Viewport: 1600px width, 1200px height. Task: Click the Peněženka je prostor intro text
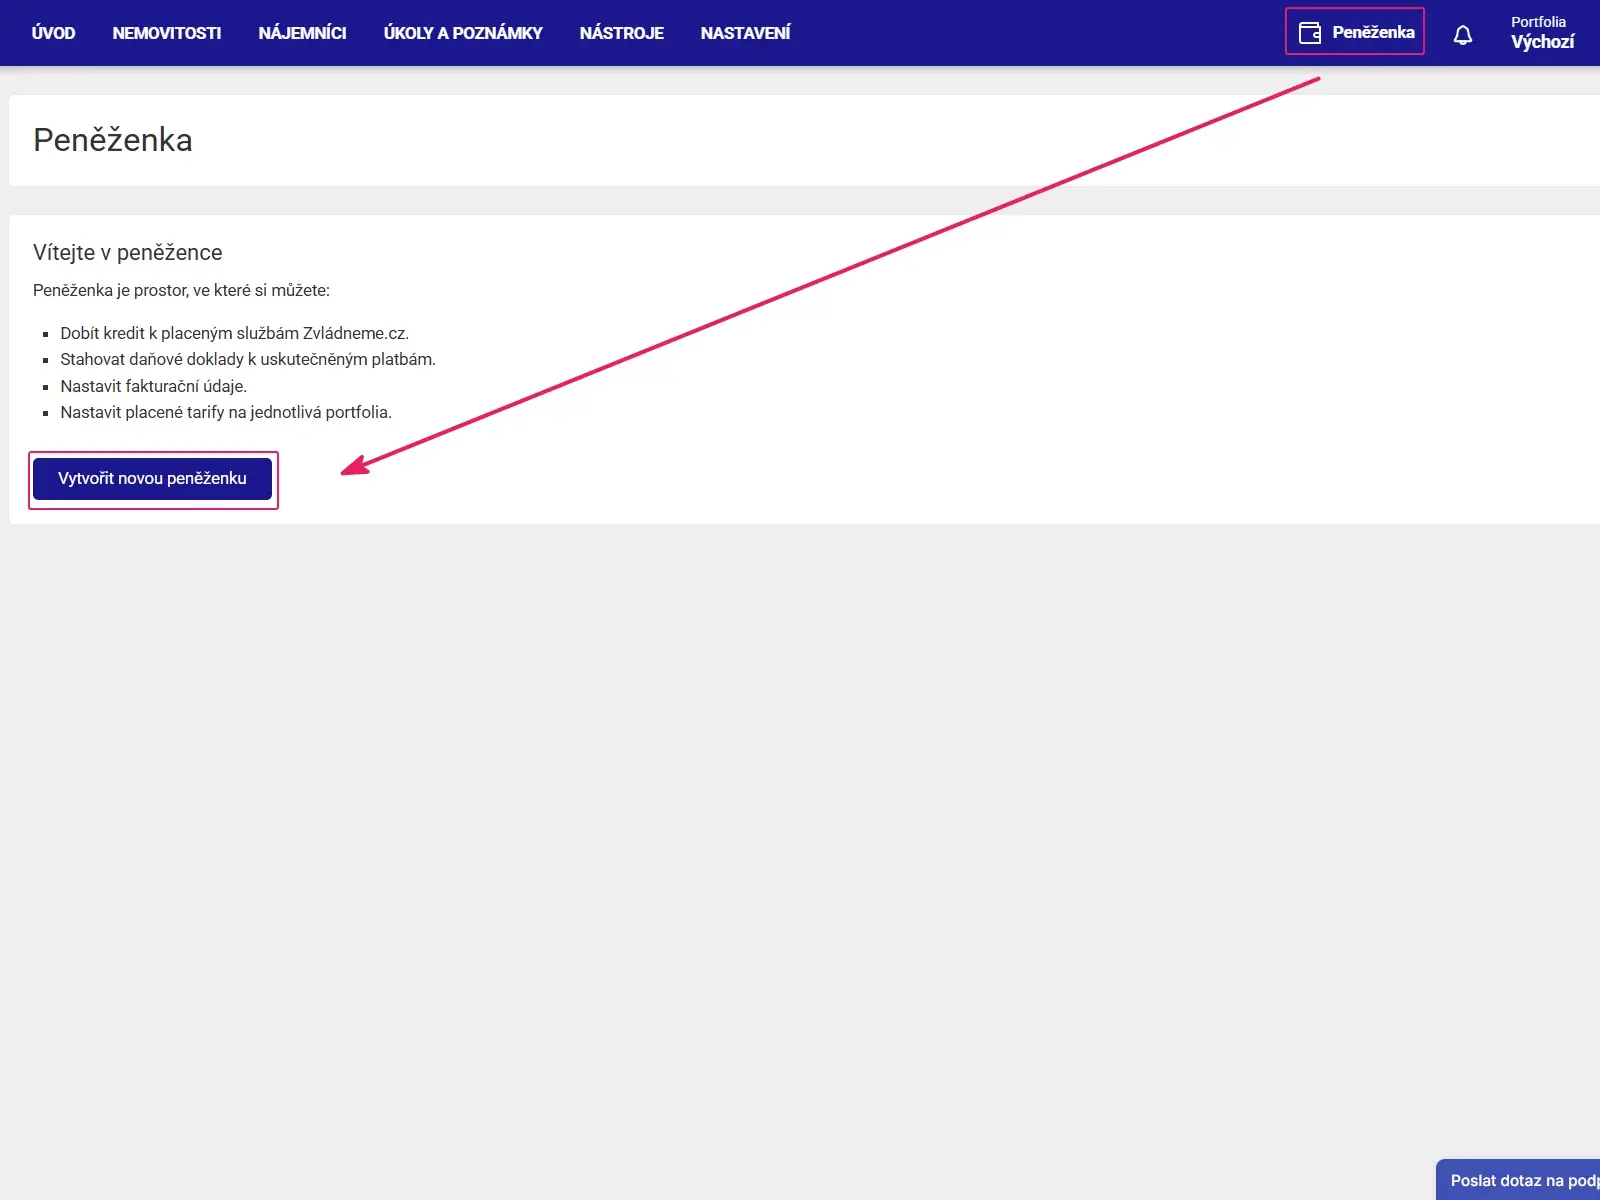181,290
